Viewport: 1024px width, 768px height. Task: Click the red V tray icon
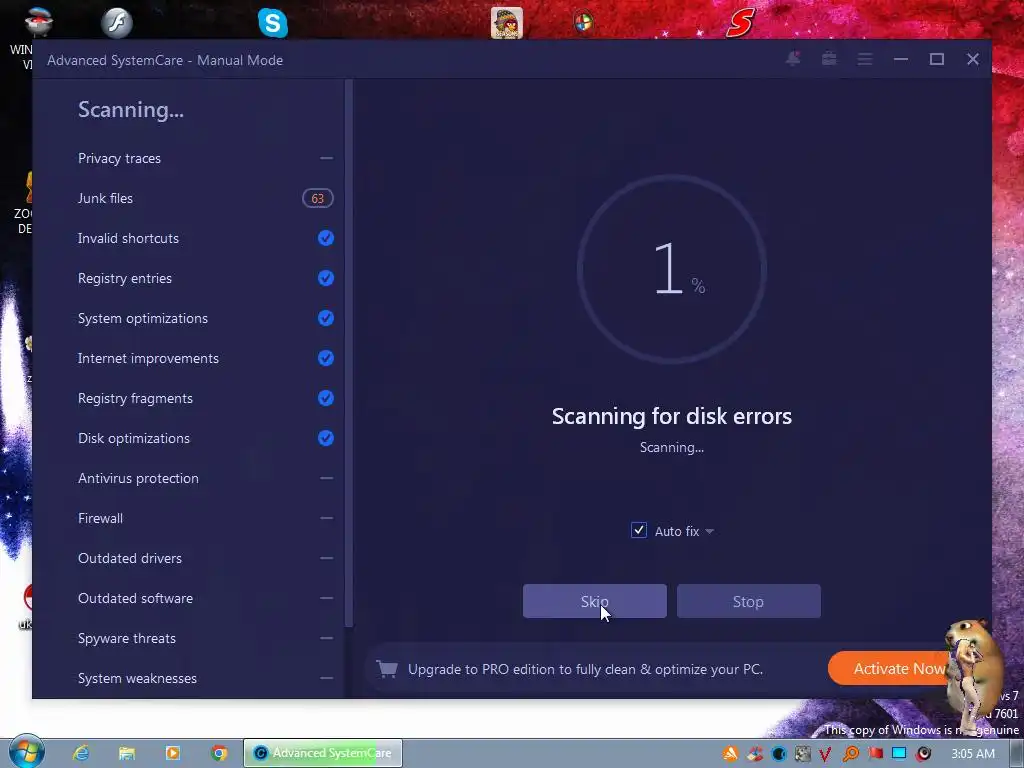coord(826,754)
